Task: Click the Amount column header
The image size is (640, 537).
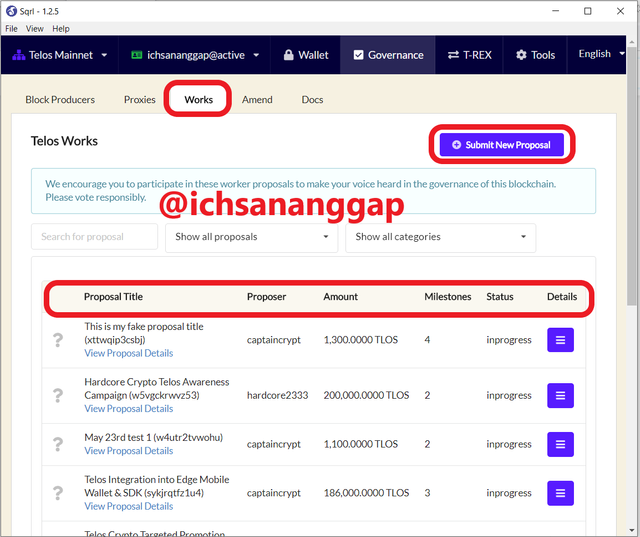Action: coord(340,297)
